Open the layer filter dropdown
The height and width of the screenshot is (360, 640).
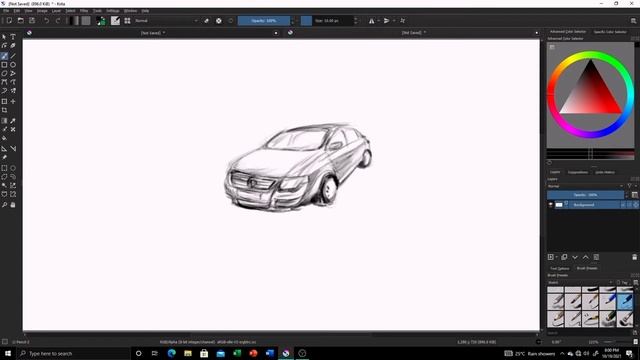[x=630, y=186]
